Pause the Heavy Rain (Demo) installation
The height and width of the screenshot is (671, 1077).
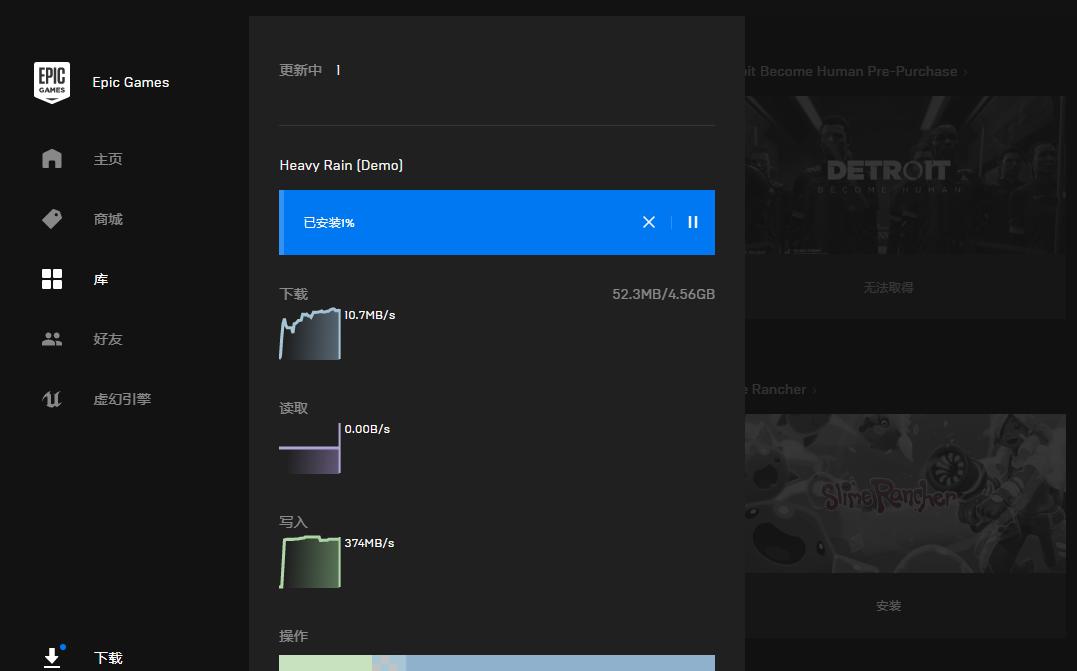click(x=692, y=222)
